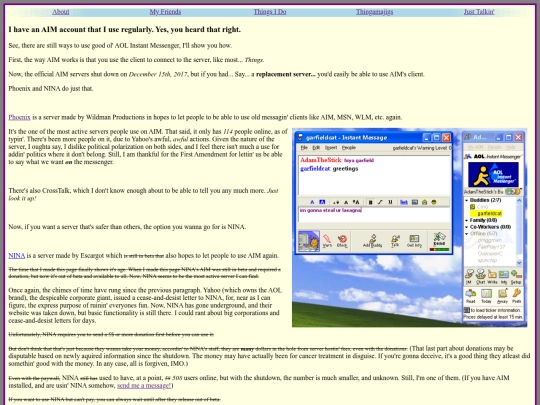
Task: Click the Warn icon in the IM window
Action: pyautogui.click(x=327, y=241)
